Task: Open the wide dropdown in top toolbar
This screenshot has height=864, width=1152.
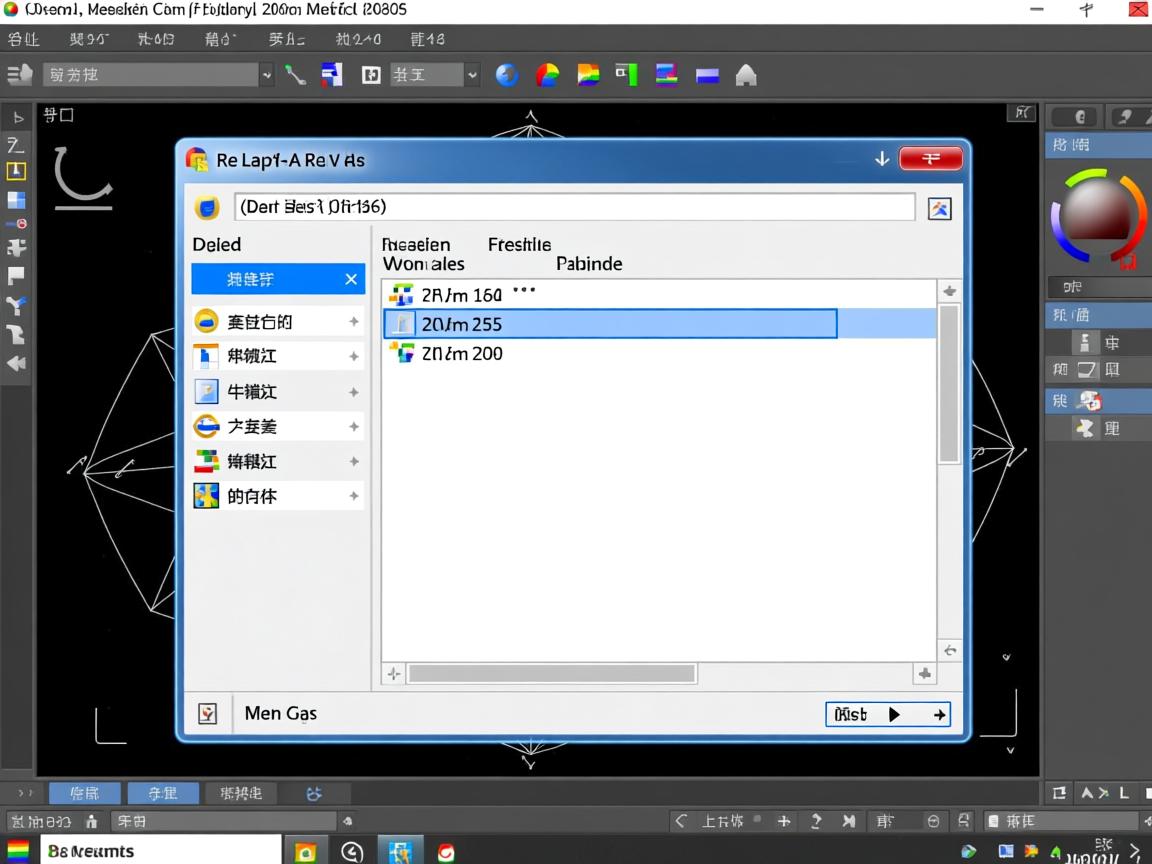Action: [158, 75]
